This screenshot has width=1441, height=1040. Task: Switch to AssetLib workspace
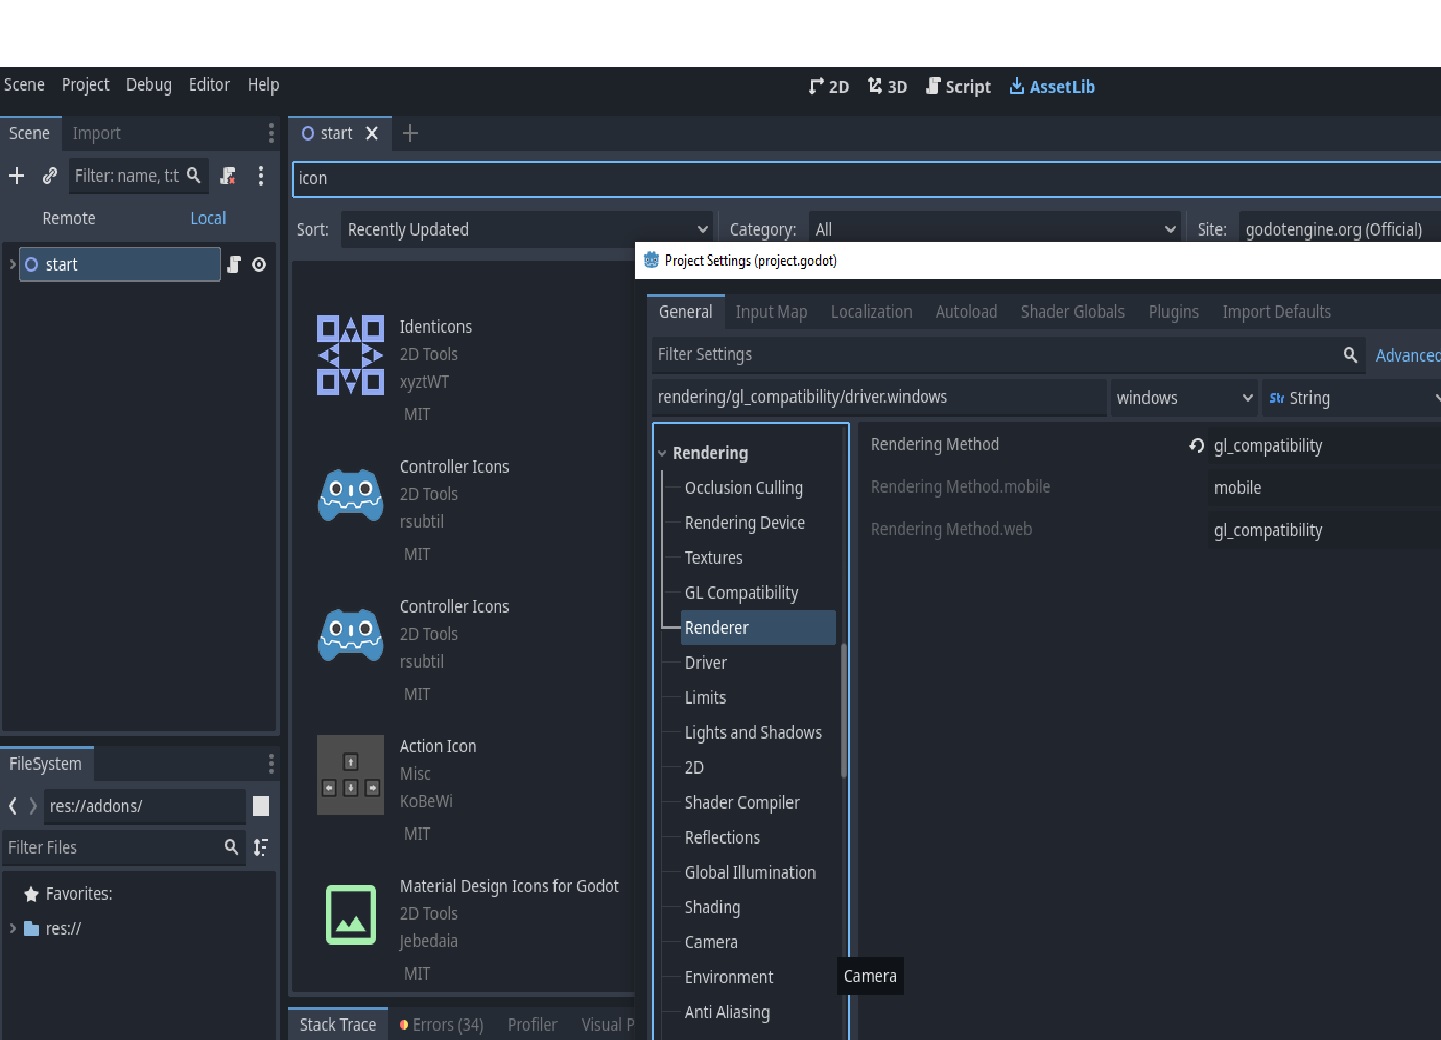tap(1052, 87)
